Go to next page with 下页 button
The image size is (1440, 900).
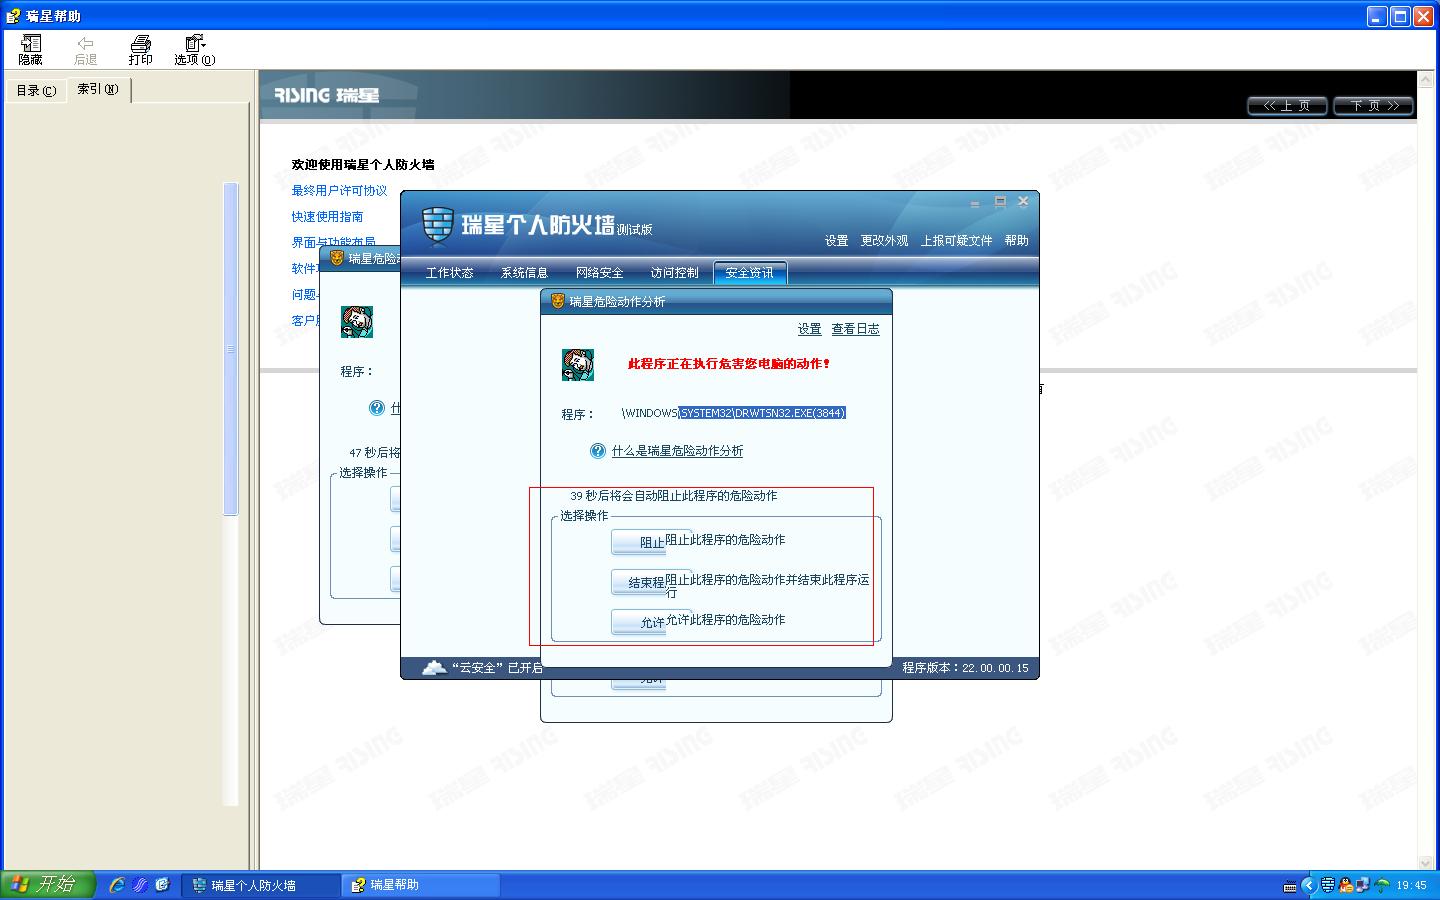click(1374, 106)
